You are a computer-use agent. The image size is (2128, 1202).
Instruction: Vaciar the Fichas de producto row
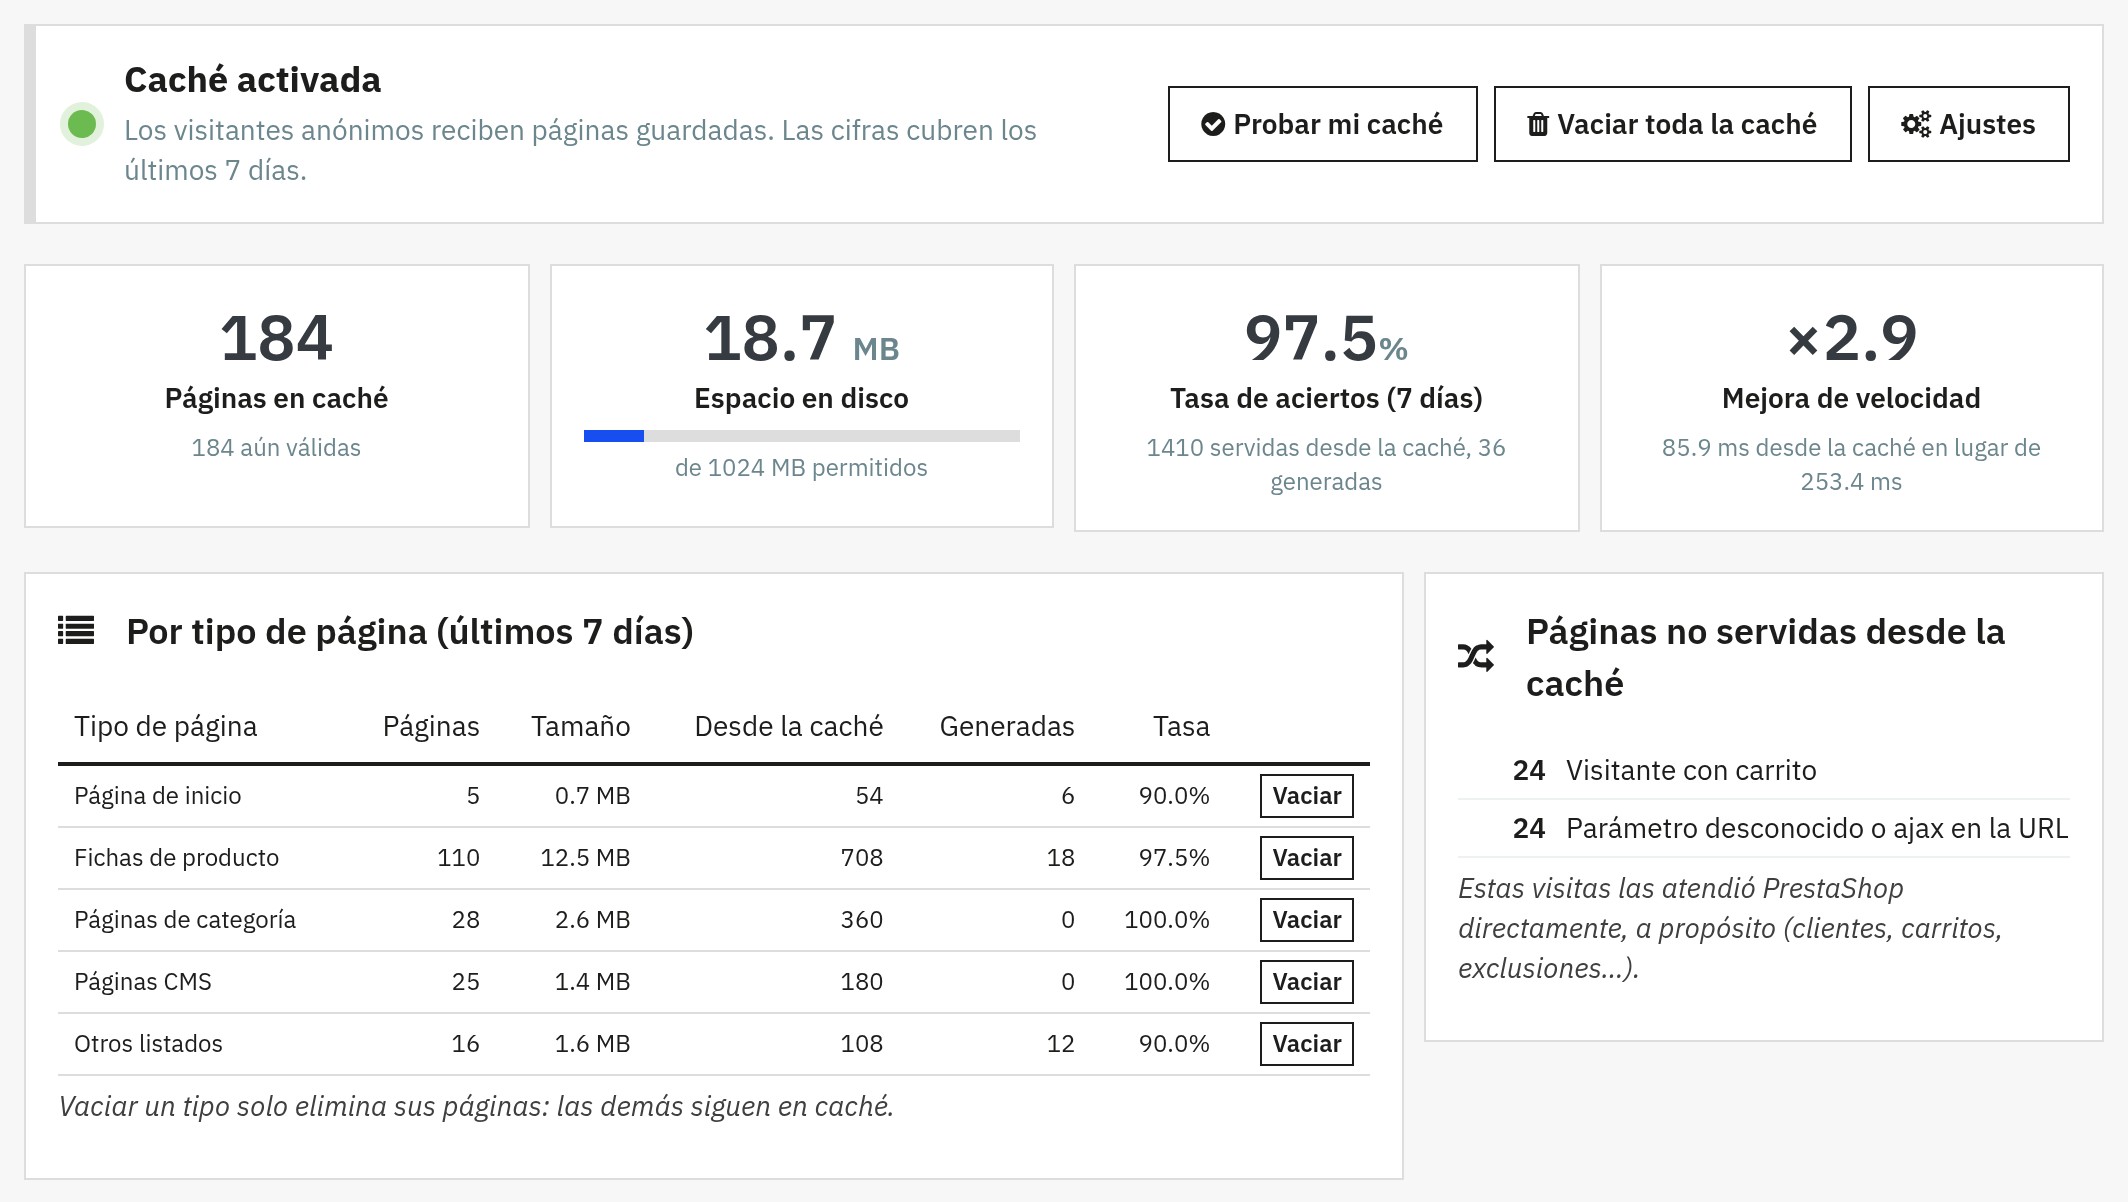click(1306, 858)
